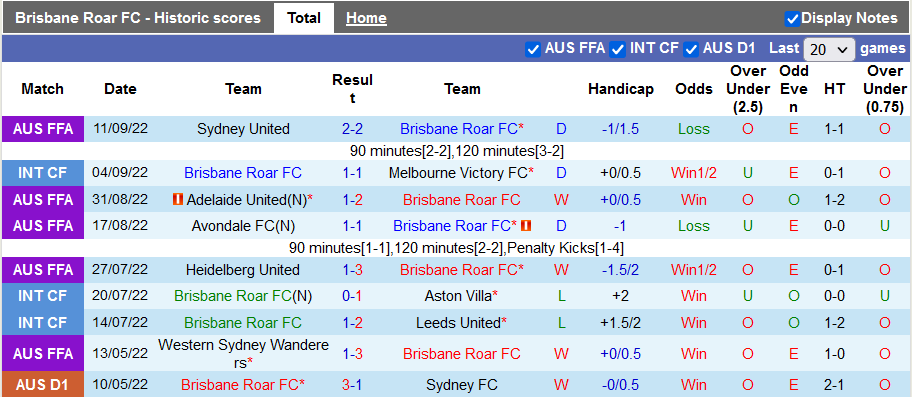Open Western Sydney Wanderers team link

243,353
